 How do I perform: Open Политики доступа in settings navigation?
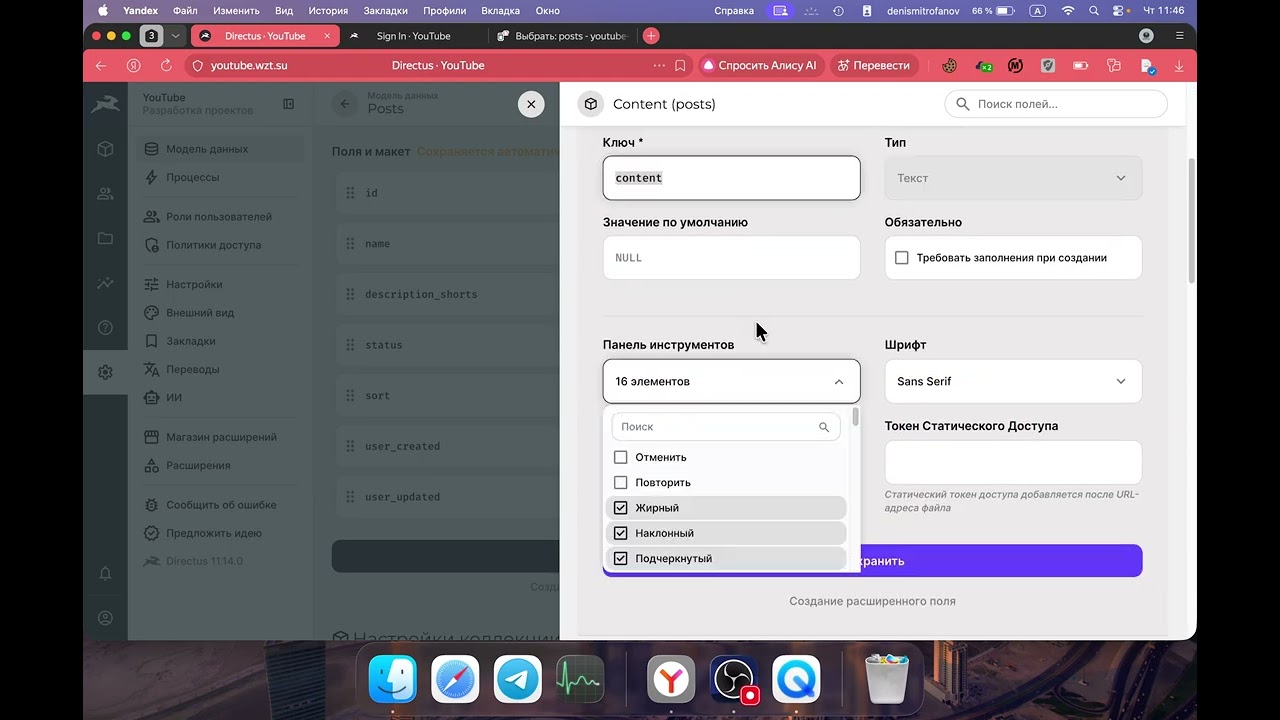pyautogui.click(x=220, y=245)
